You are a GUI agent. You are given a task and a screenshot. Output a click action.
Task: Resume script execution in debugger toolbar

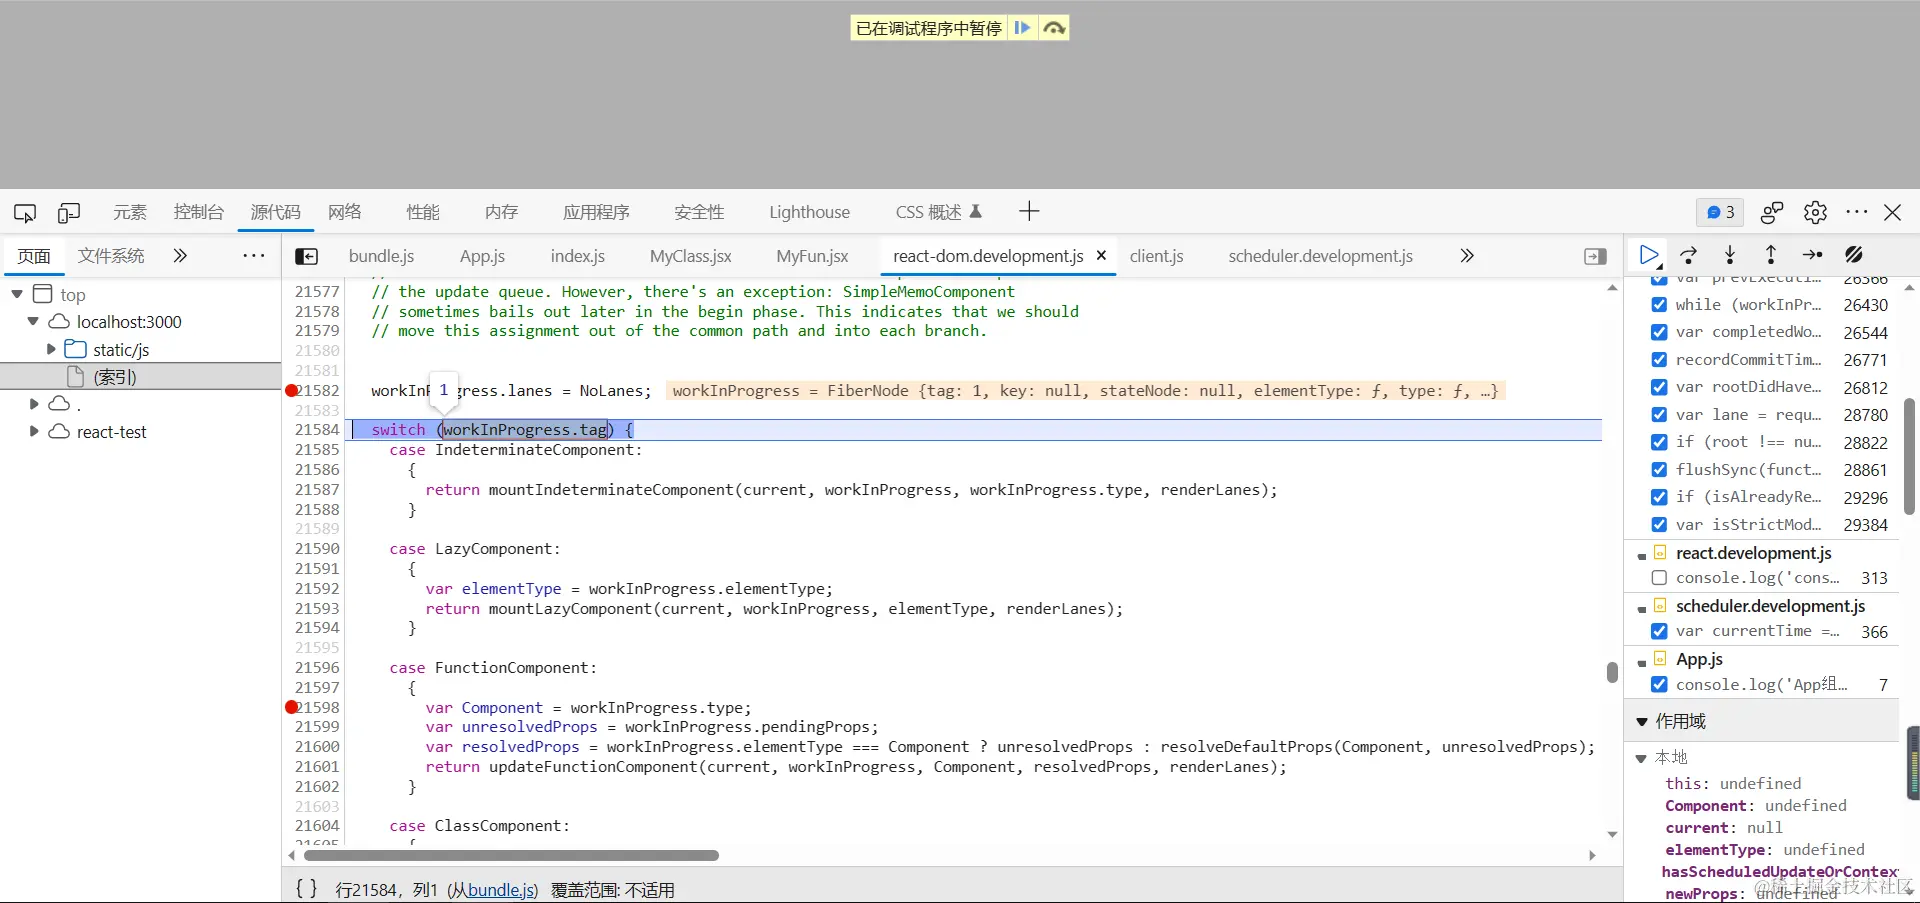[x=1649, y=255]
